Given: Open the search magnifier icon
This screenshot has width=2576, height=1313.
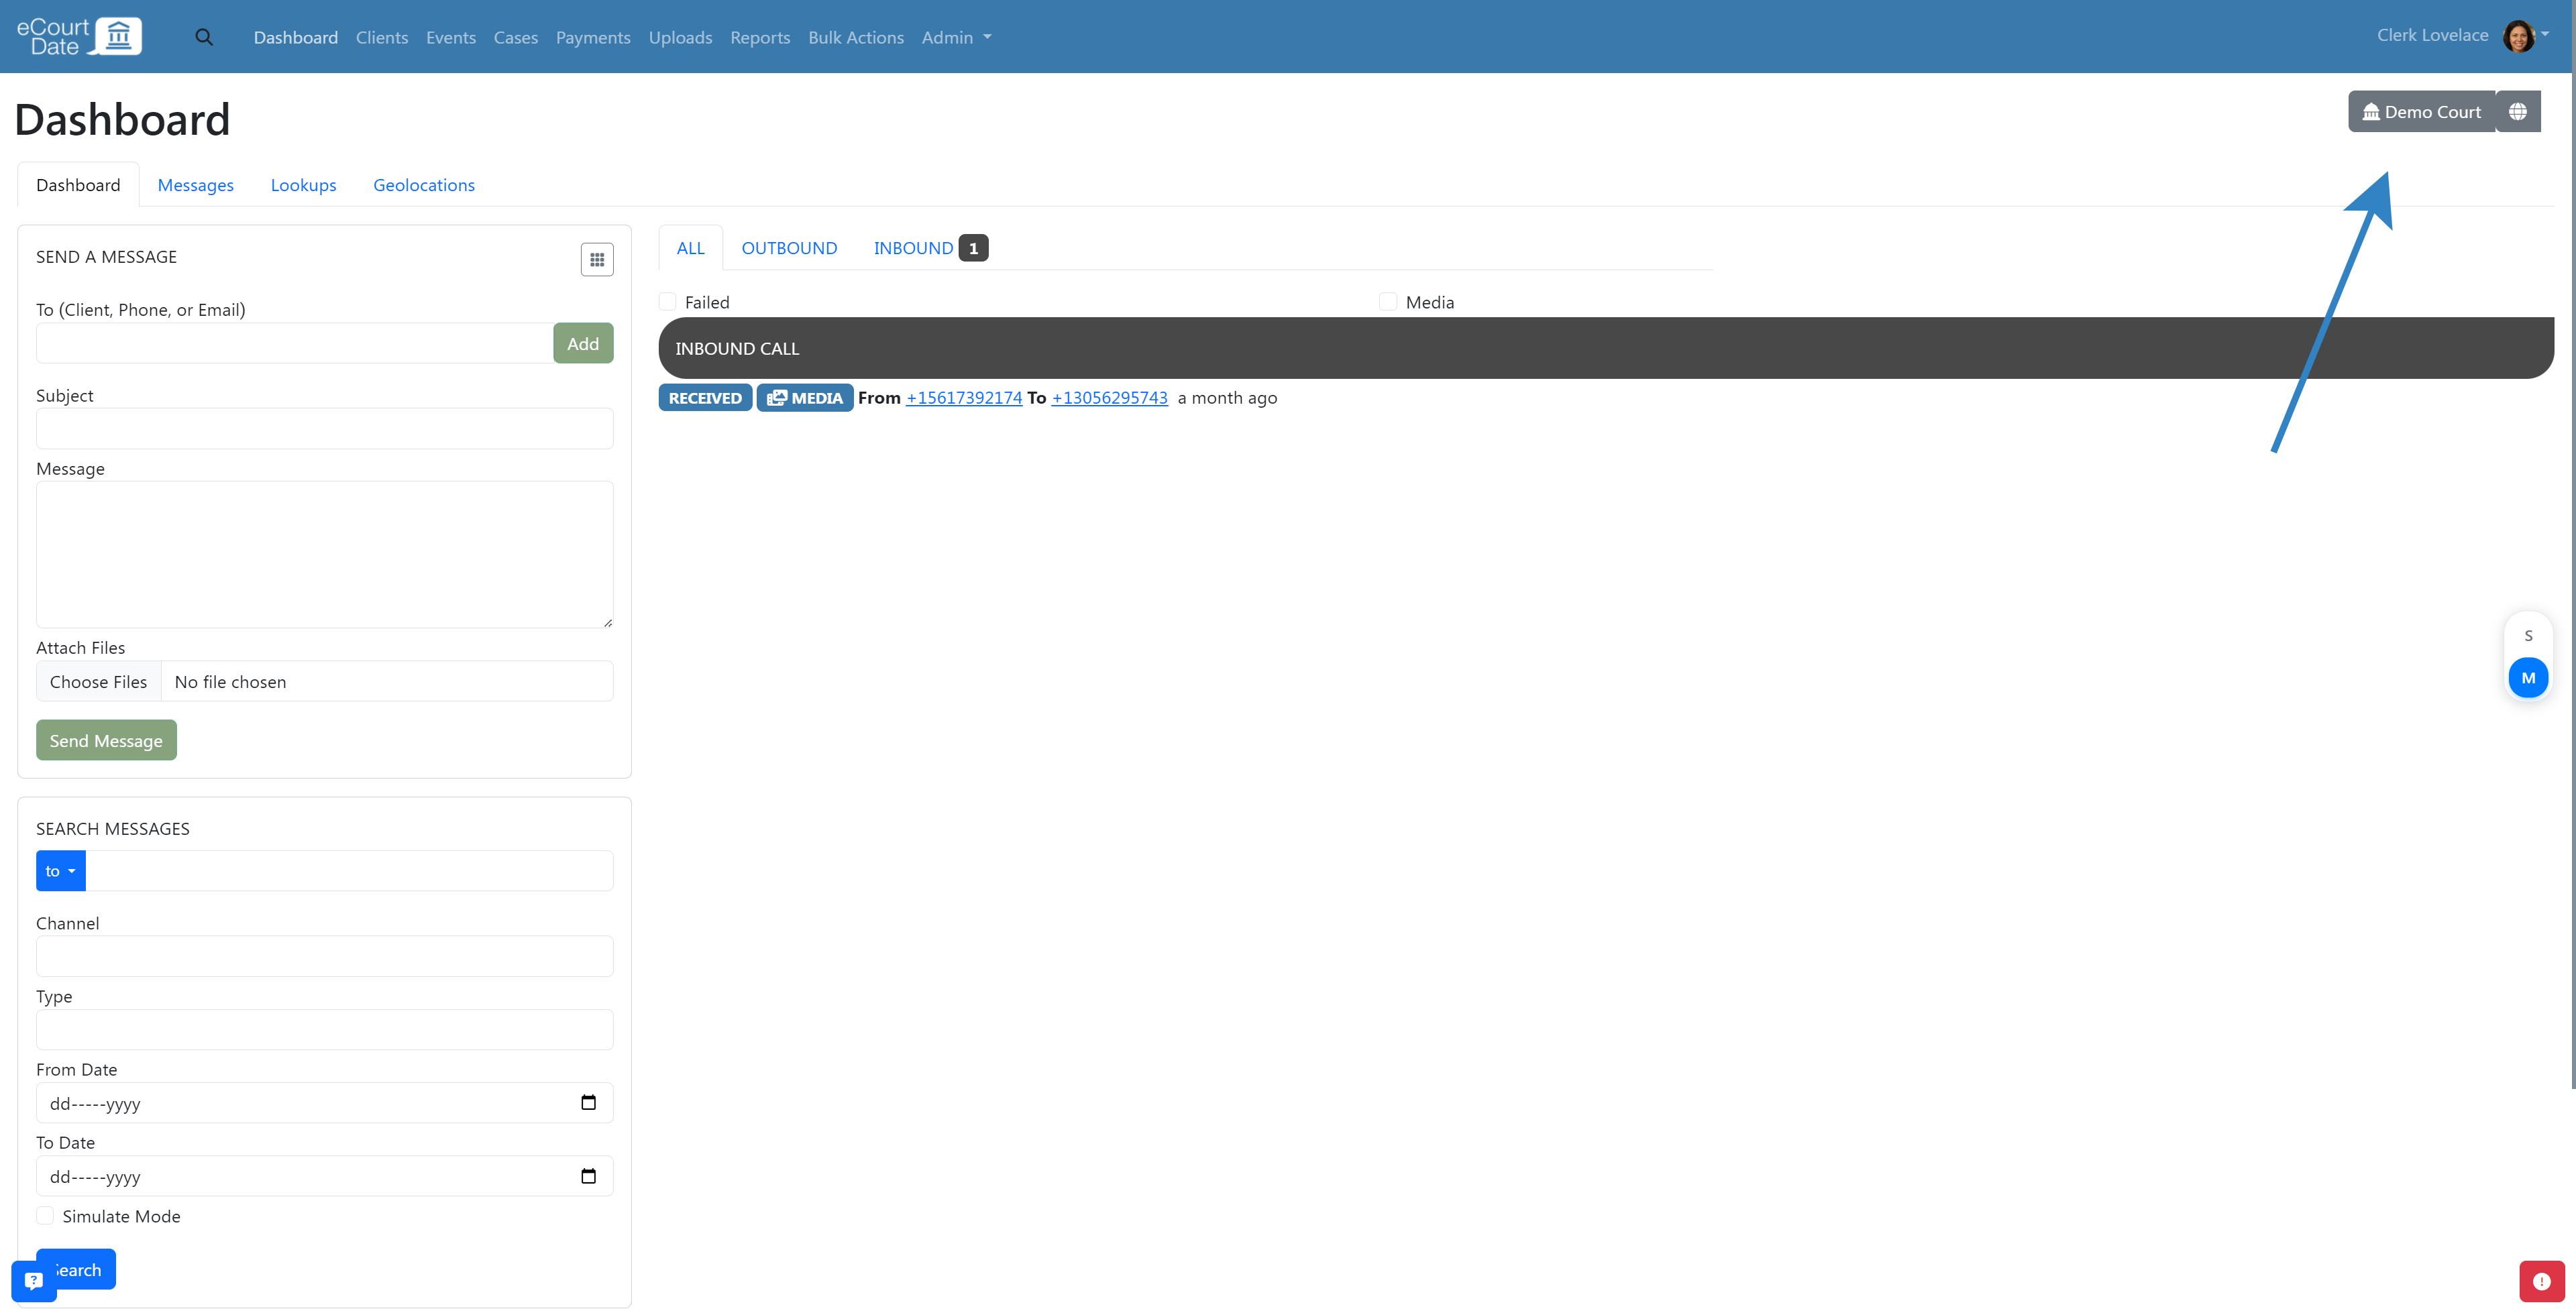Looking at the screenshot, I should pos(204,37).
